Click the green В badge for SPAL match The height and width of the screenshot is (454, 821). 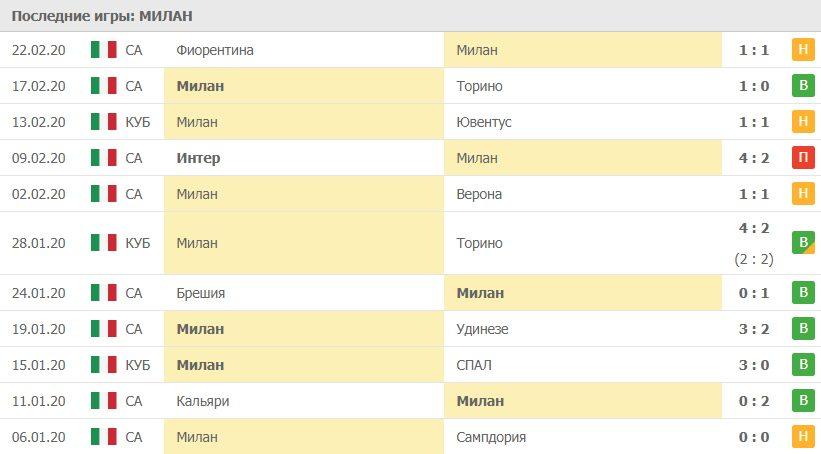802,365
